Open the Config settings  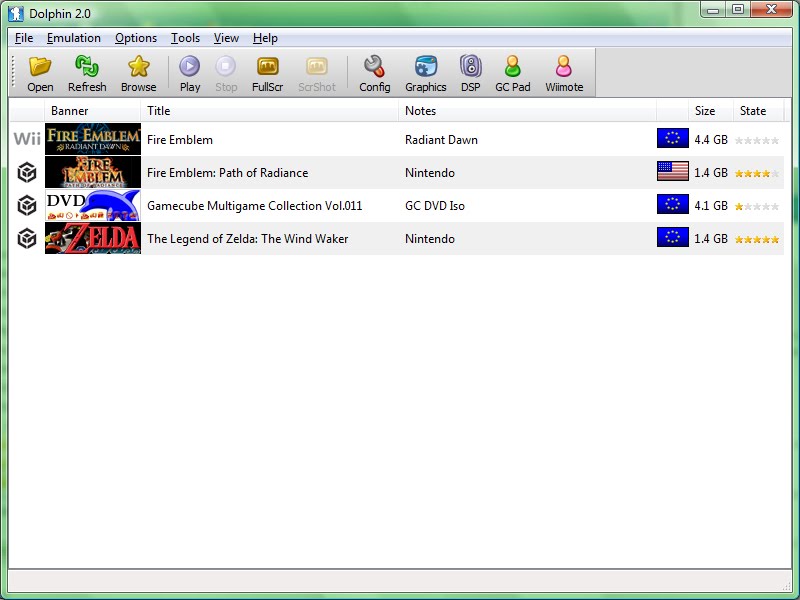[x=374, y=73]
